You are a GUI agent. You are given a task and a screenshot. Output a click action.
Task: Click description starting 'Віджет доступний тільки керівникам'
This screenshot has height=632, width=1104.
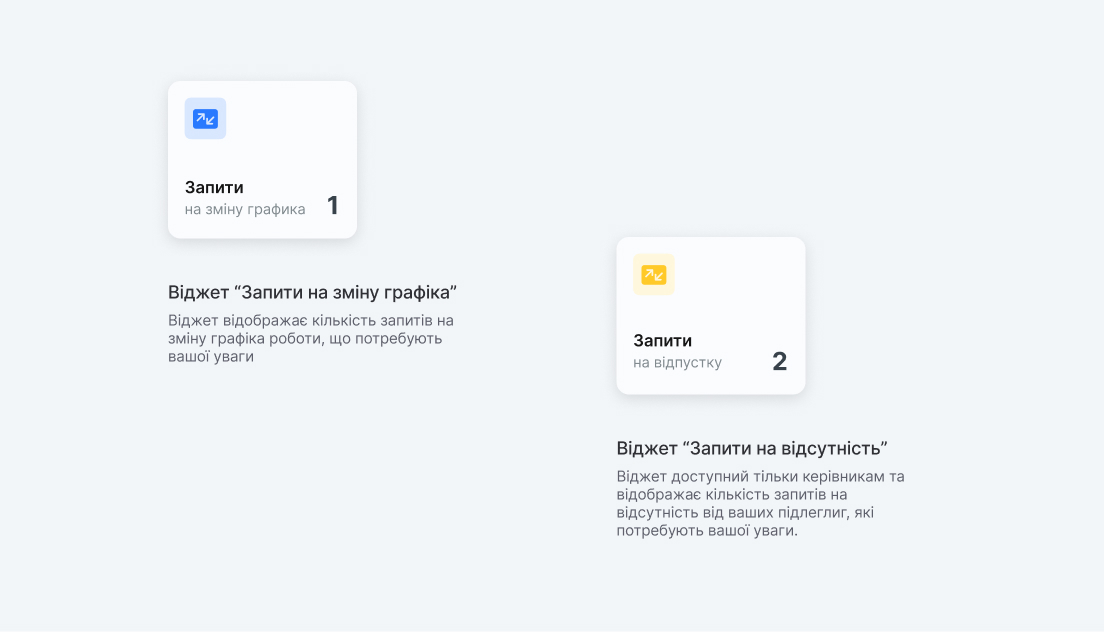point(760,503)
